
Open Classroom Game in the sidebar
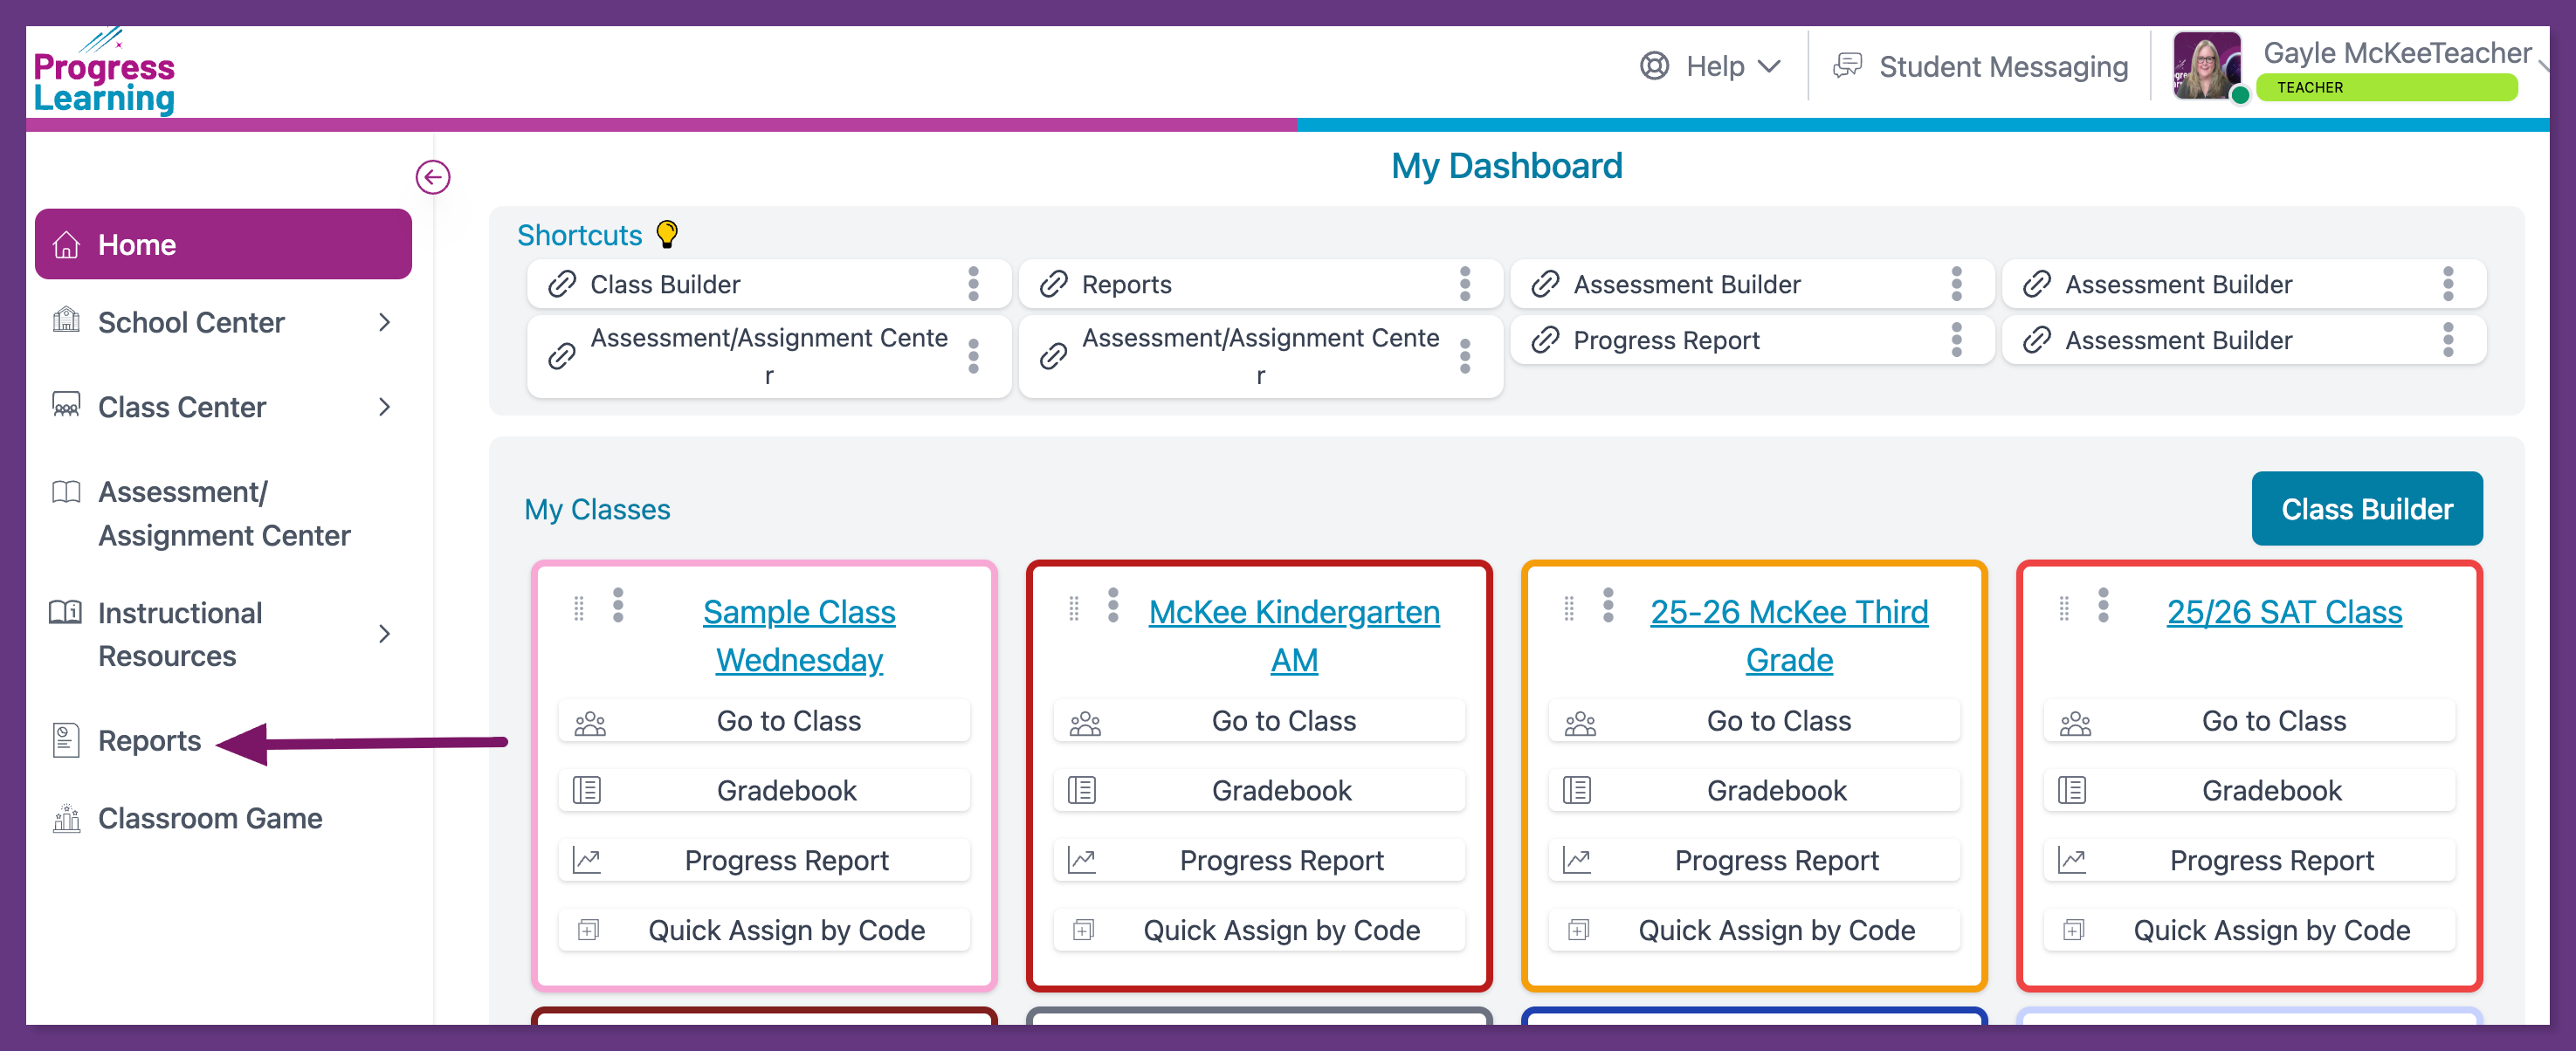point(209,819)
